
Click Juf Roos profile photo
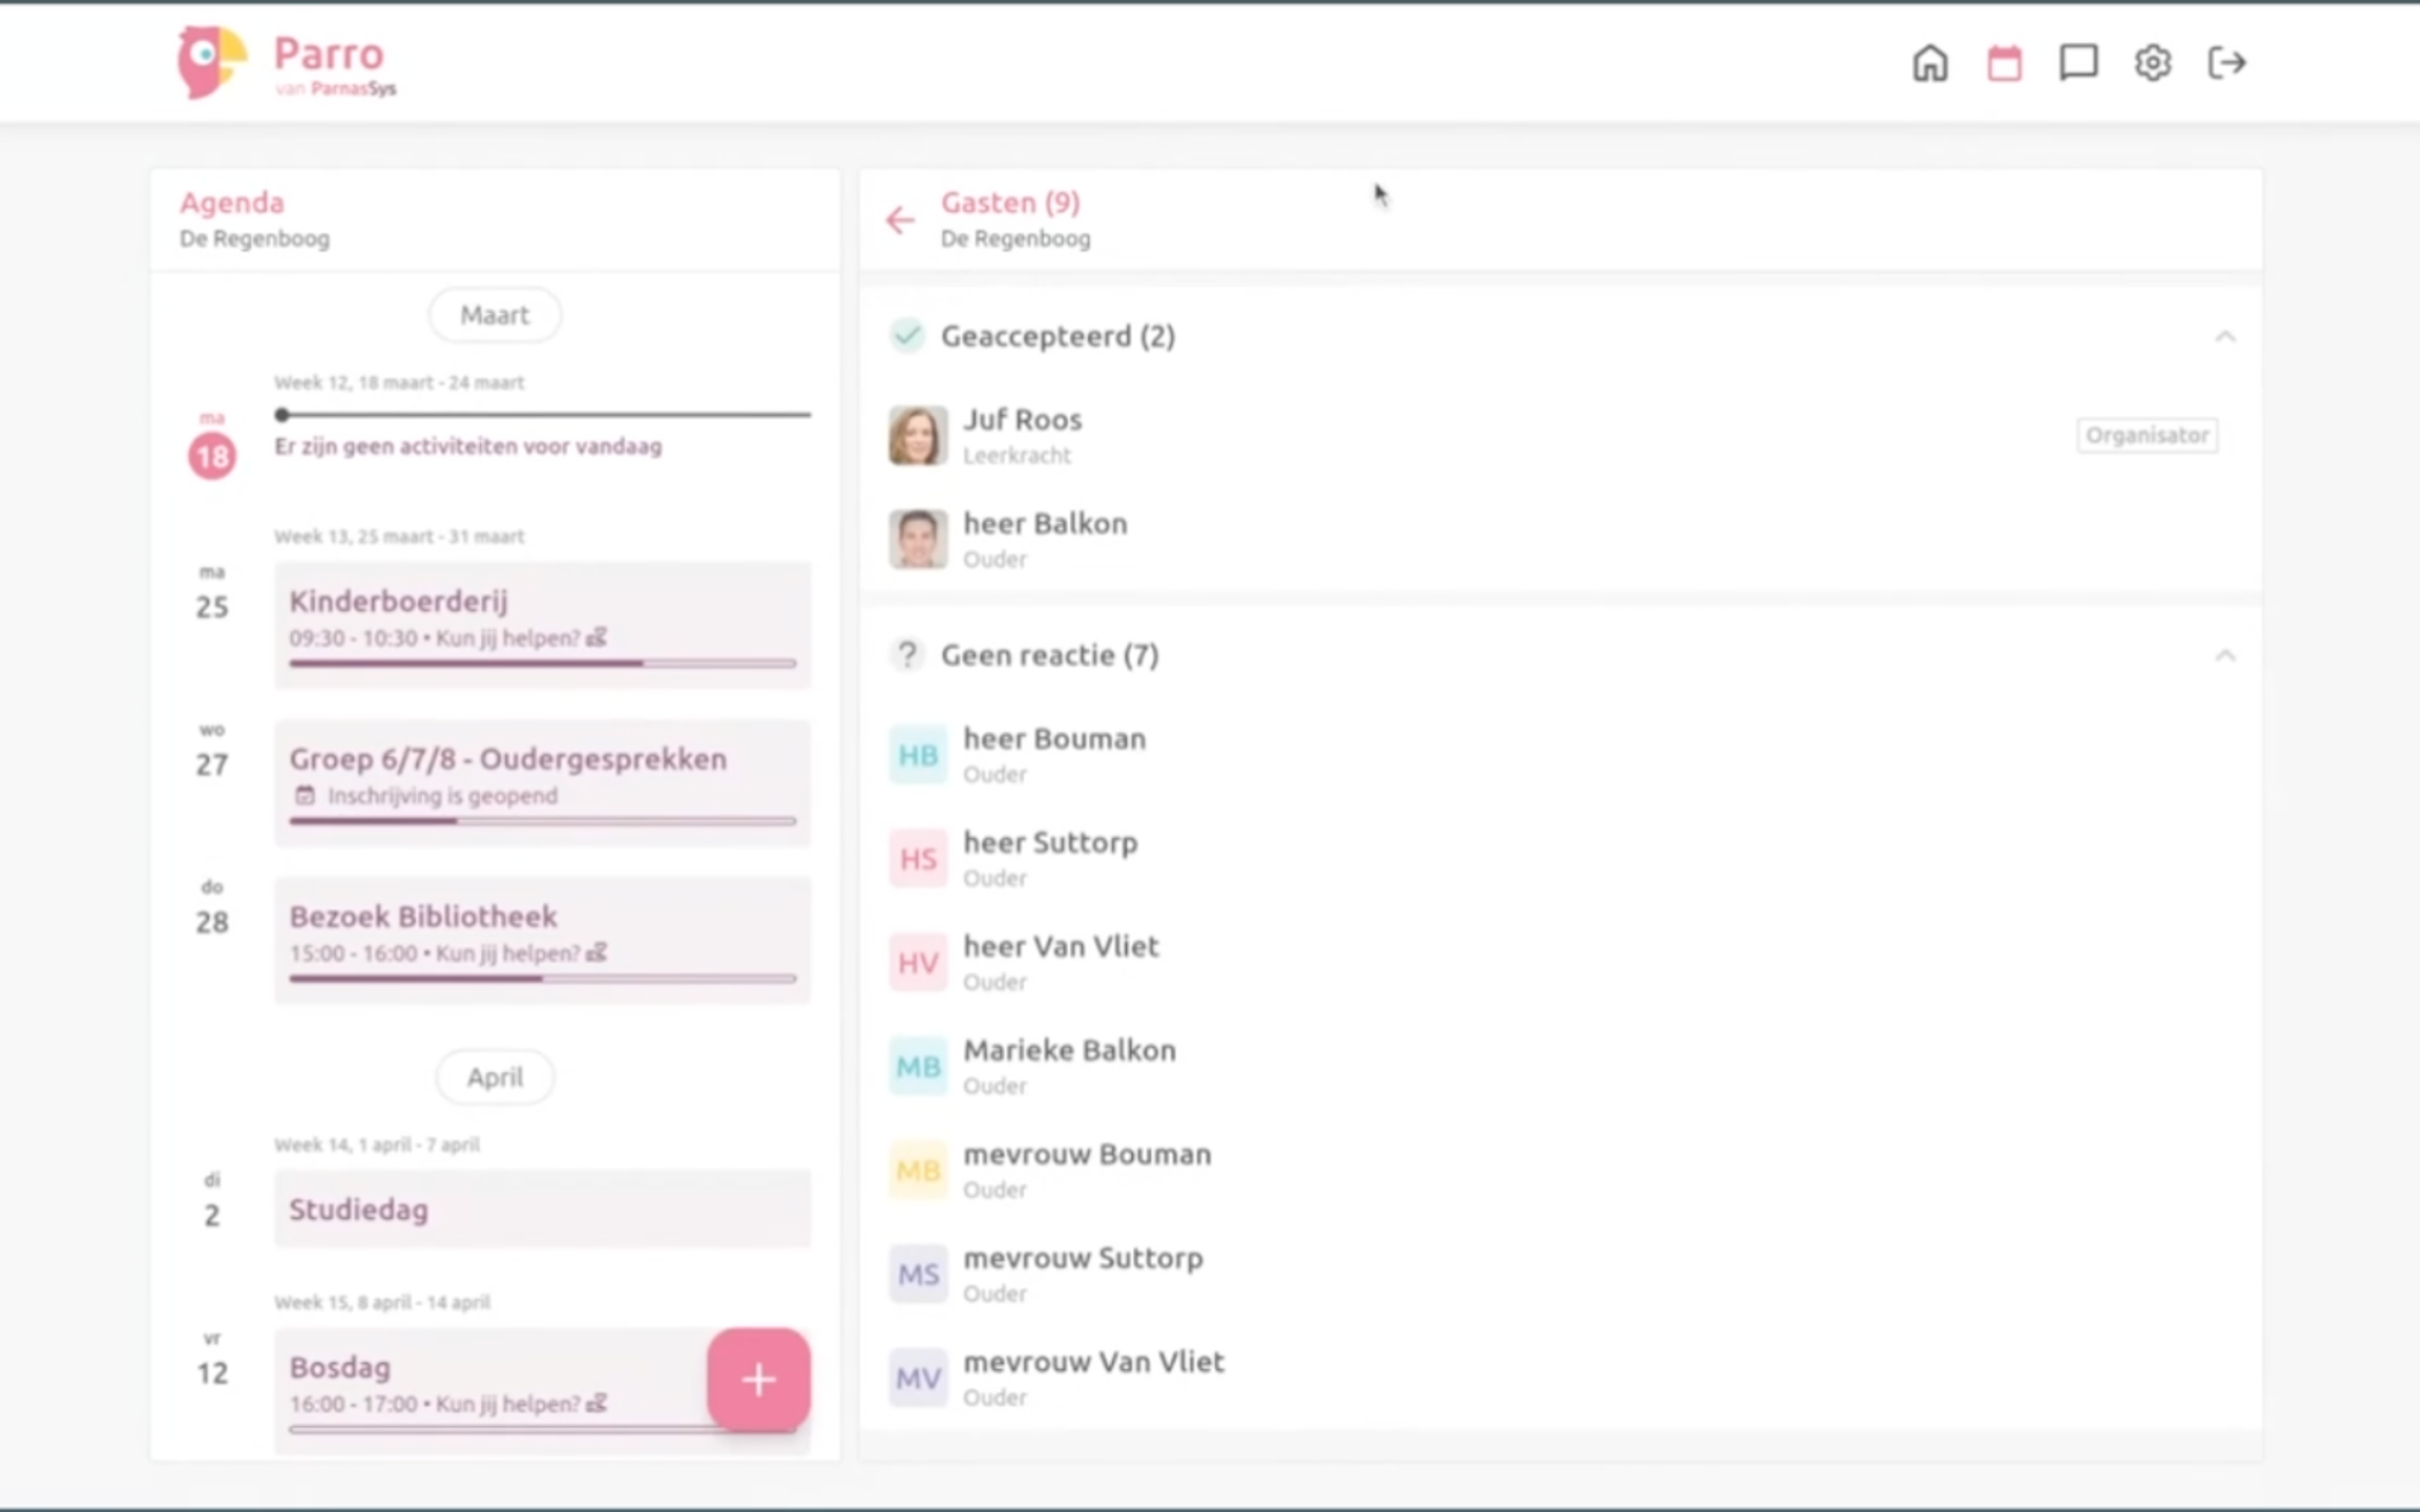(x=916, y=435)
